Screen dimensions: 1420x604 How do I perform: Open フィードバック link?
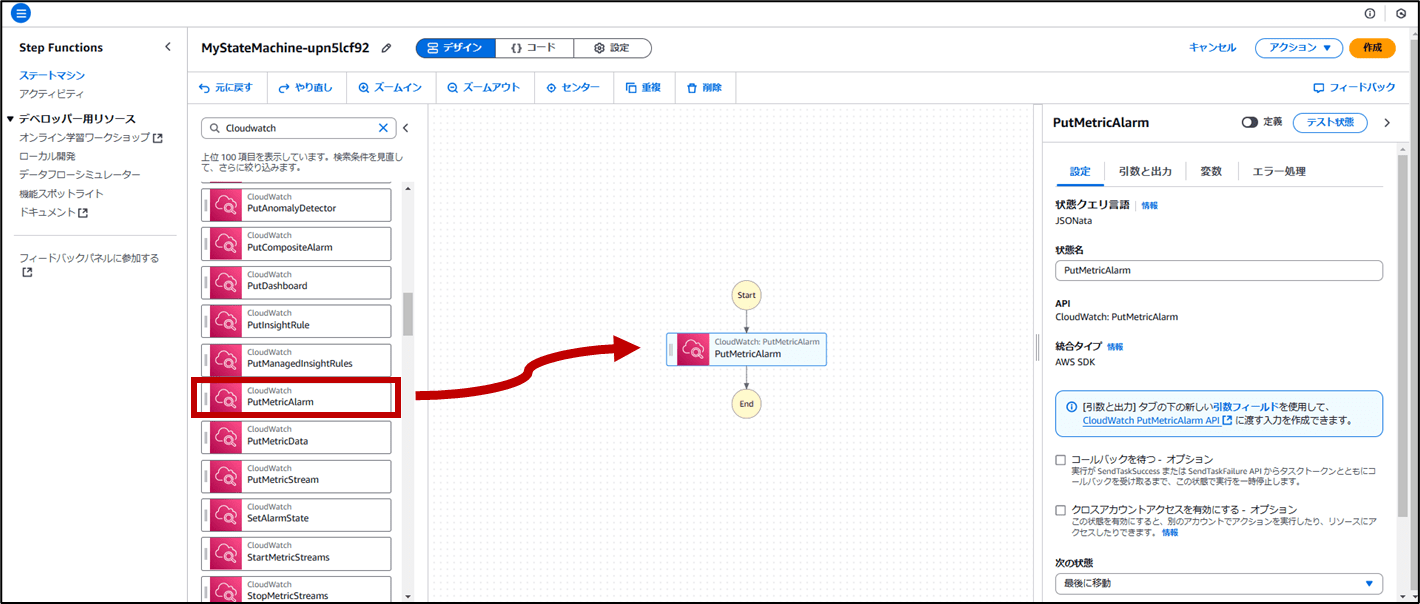1354,88
